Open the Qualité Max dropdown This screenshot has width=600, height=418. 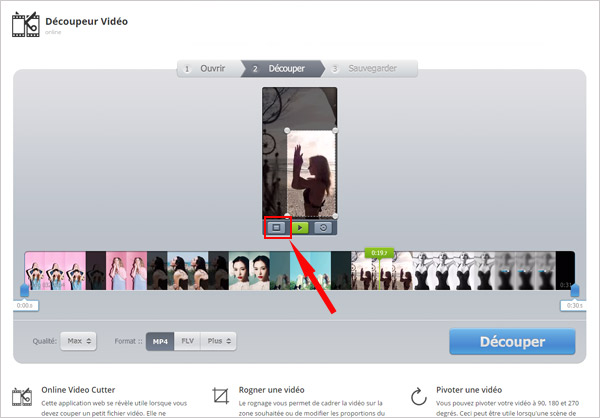tap(78, 342)
